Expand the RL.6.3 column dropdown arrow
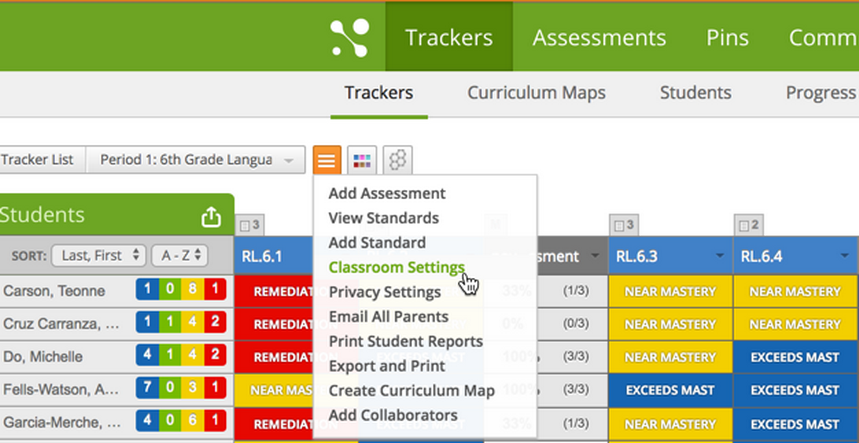 click(719, 256)
